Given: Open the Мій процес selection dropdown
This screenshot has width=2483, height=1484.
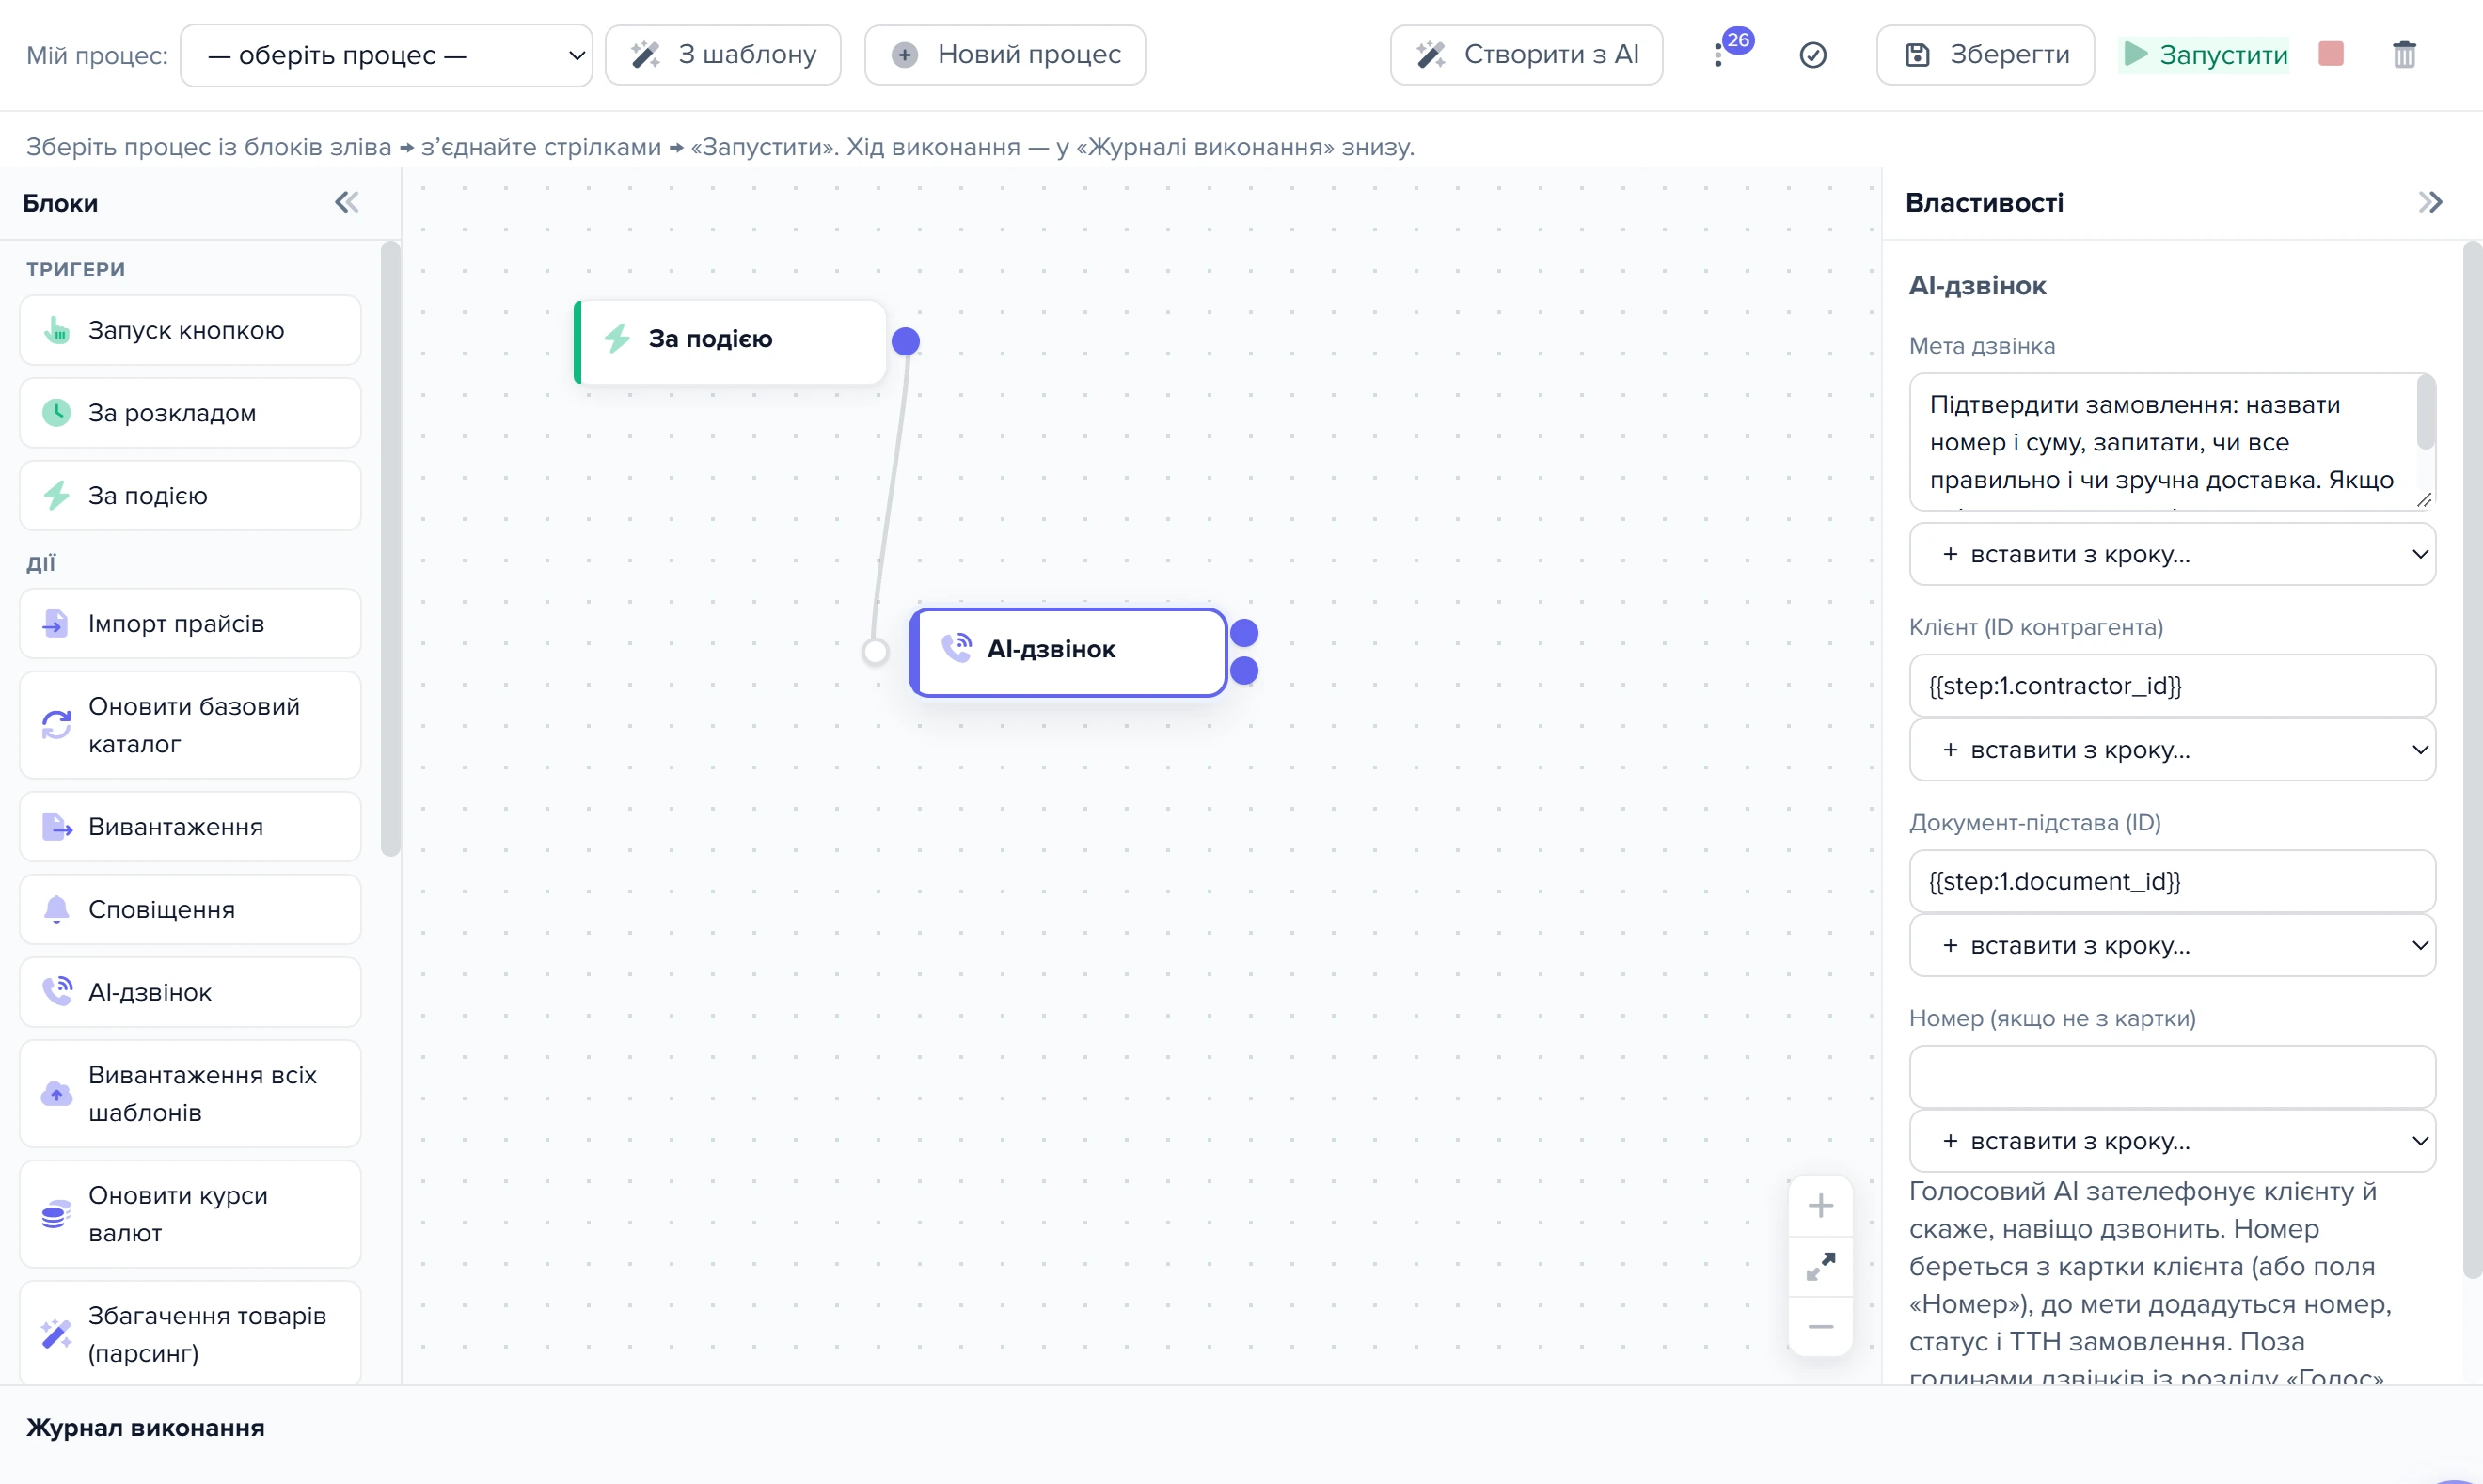Looking at the screenshot, I should [x=386, y=55].
